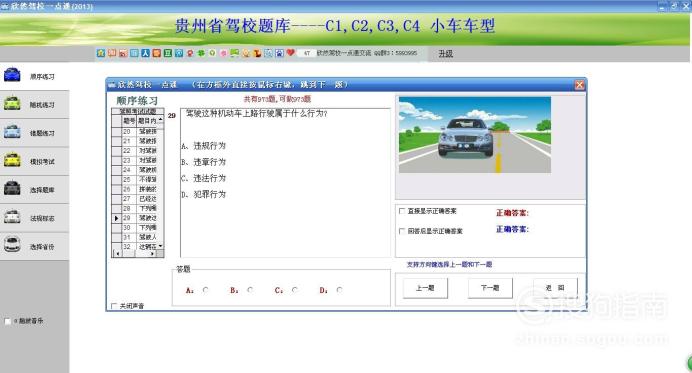Click option text A、违规行为
Image resolution: width=692 pixels, height=373 pixels.
coord(203,146)
